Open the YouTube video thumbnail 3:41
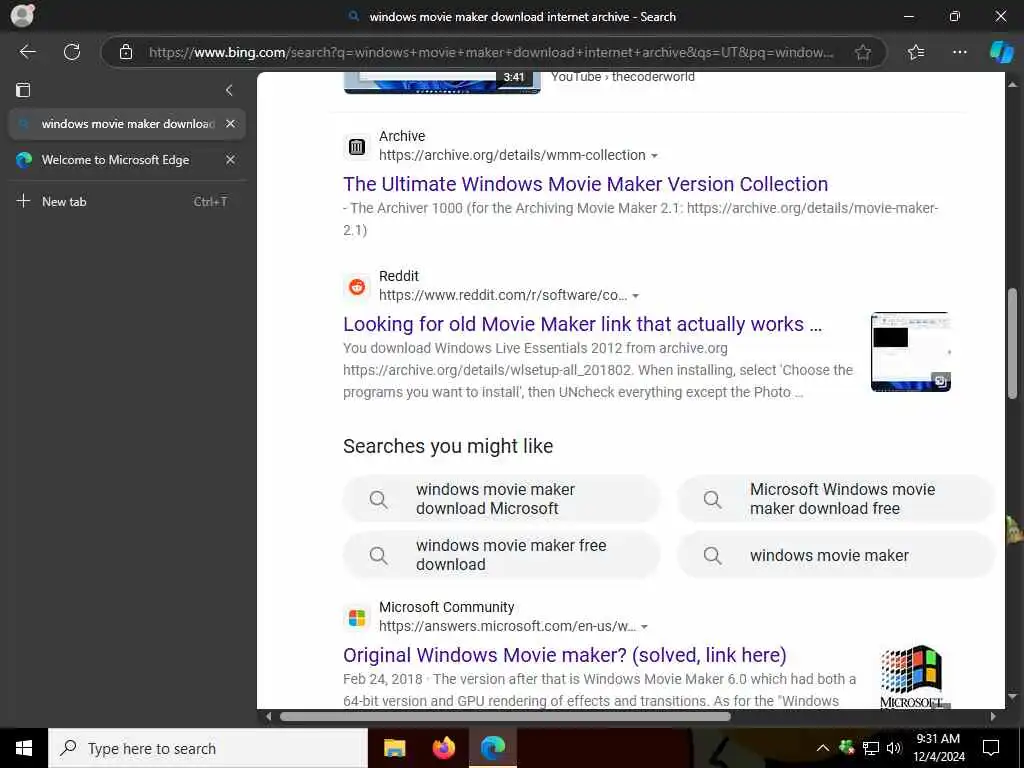The height and width of the screenshot is (768, 1024). pos(442,83)
